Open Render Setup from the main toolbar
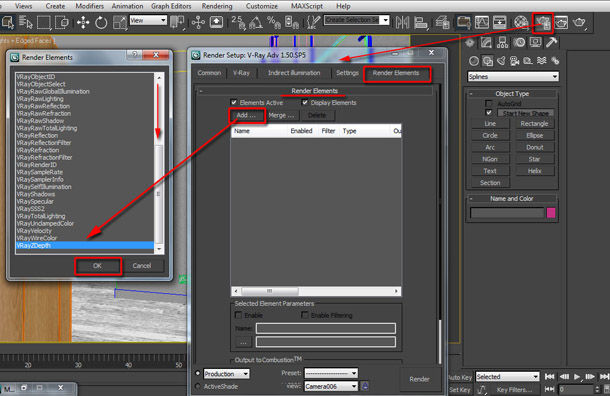The image size is (610, 396). click(543, 23)
